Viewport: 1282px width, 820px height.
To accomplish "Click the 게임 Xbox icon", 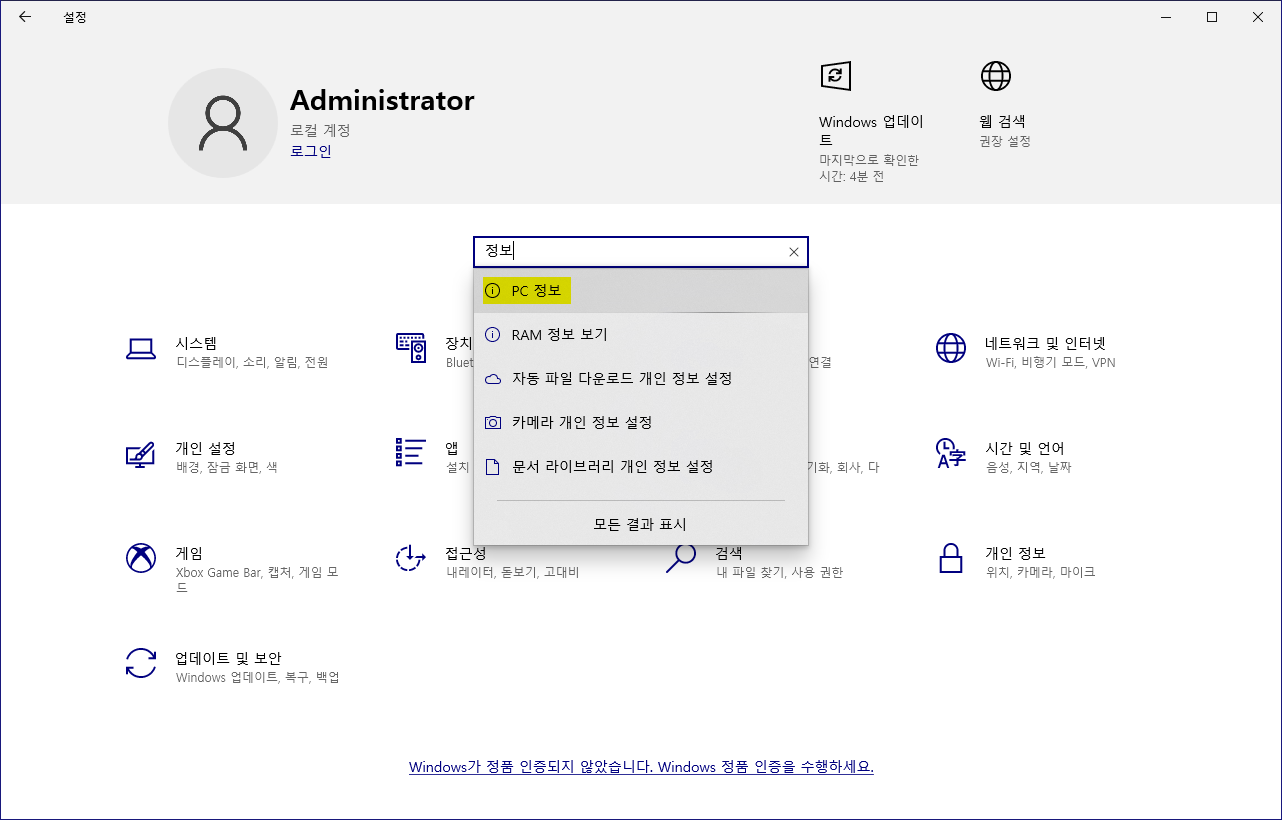I will click(x=141, y=558).
